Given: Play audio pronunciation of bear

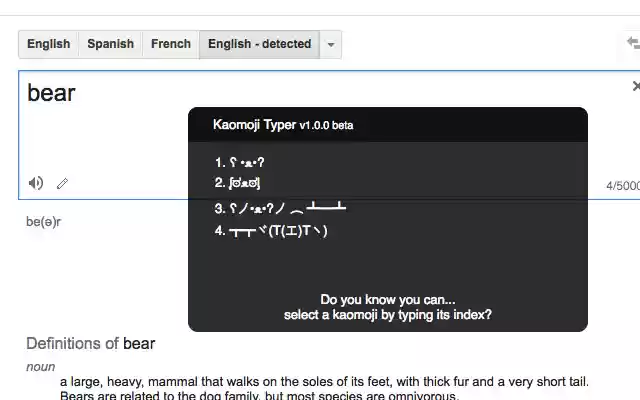Looking at the screenshot, I should pyautogui.click(x=36, y=183).
